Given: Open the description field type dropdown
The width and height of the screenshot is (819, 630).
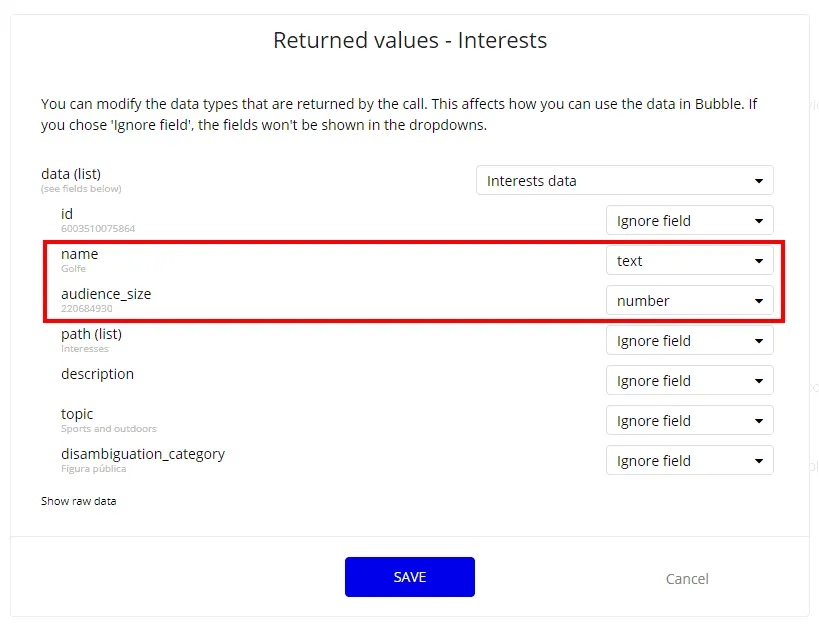Looking at the screenshot, I should [689, 381].
